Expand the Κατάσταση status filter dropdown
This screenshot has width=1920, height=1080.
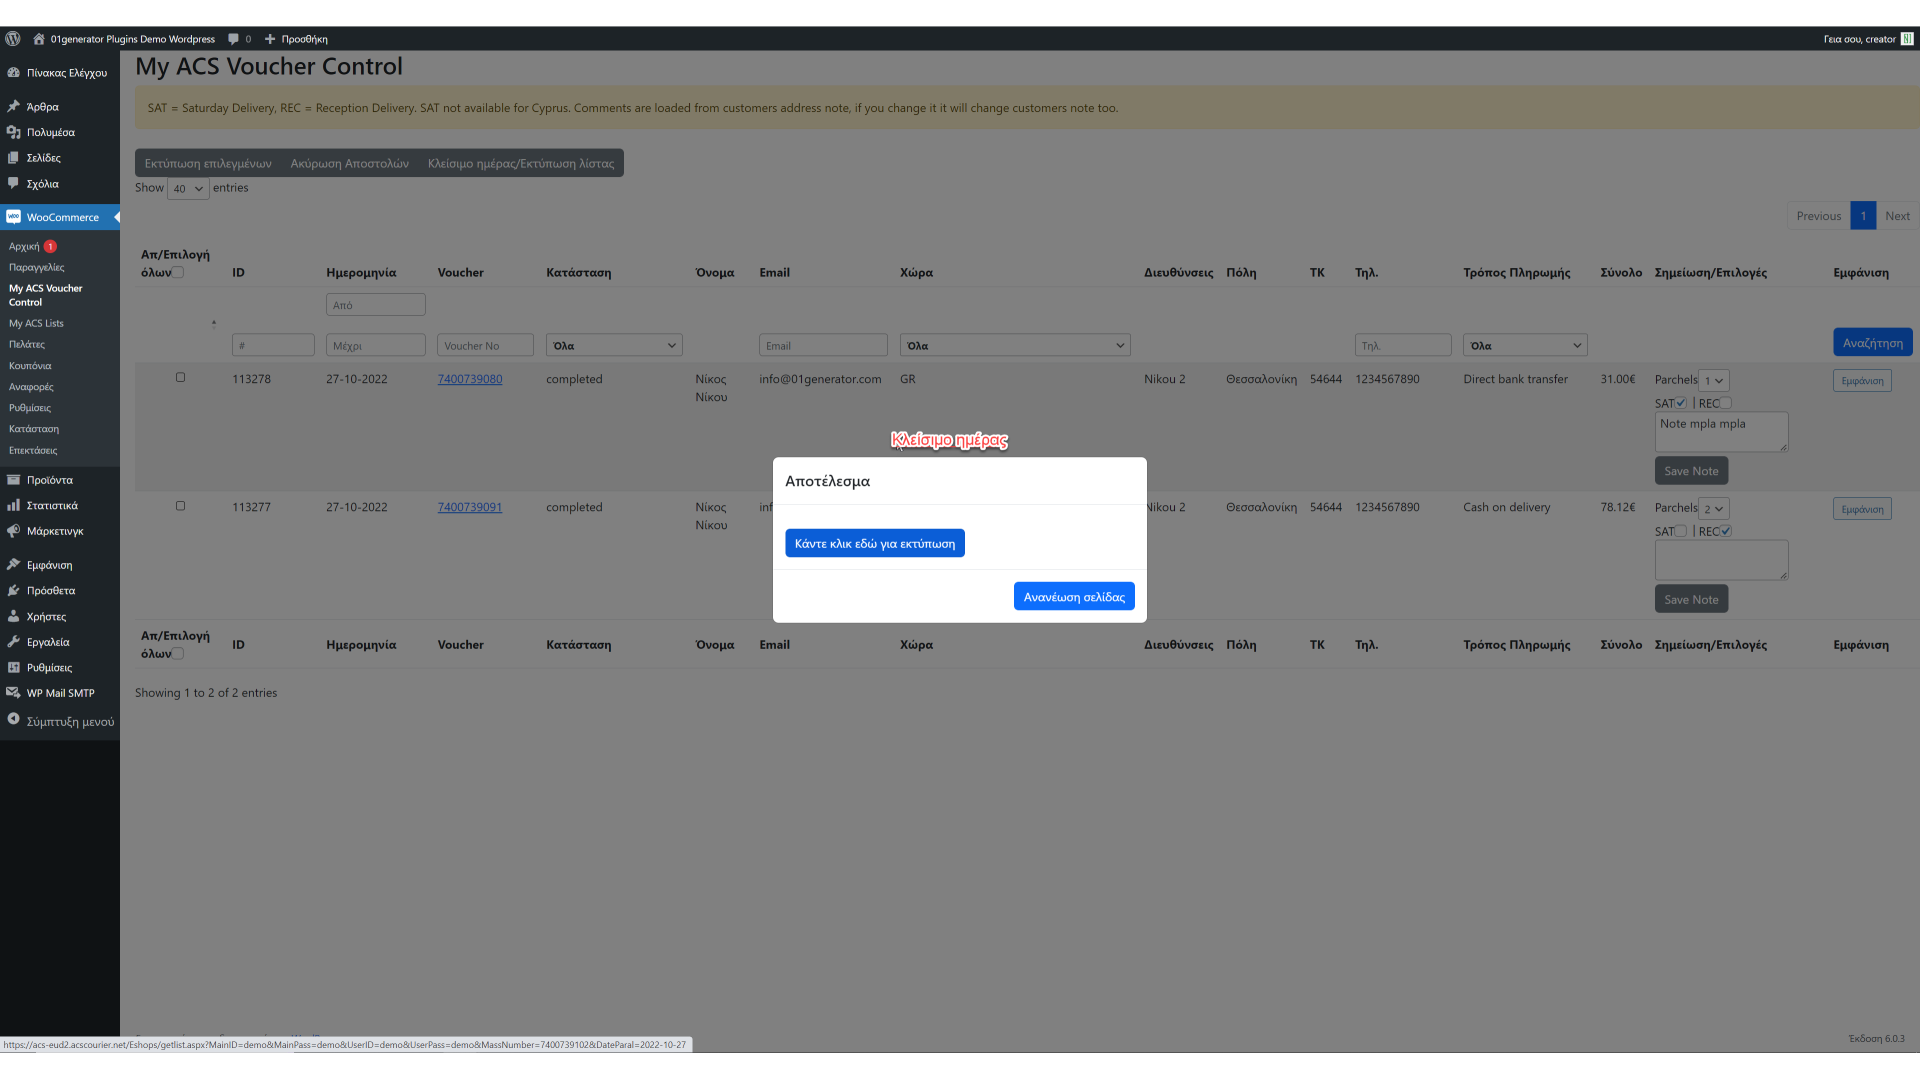(x=614, y=345)
